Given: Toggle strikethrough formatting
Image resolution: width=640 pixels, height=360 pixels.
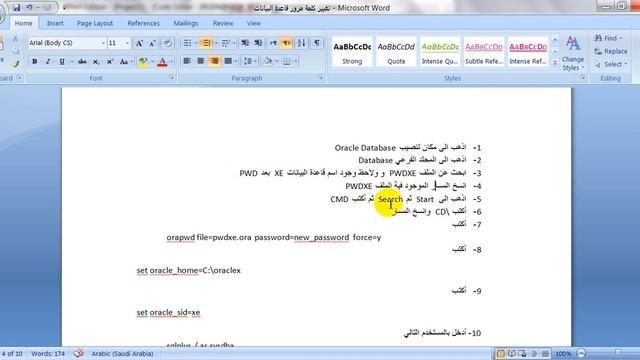Looking at the screenshot, I should 82,62.
